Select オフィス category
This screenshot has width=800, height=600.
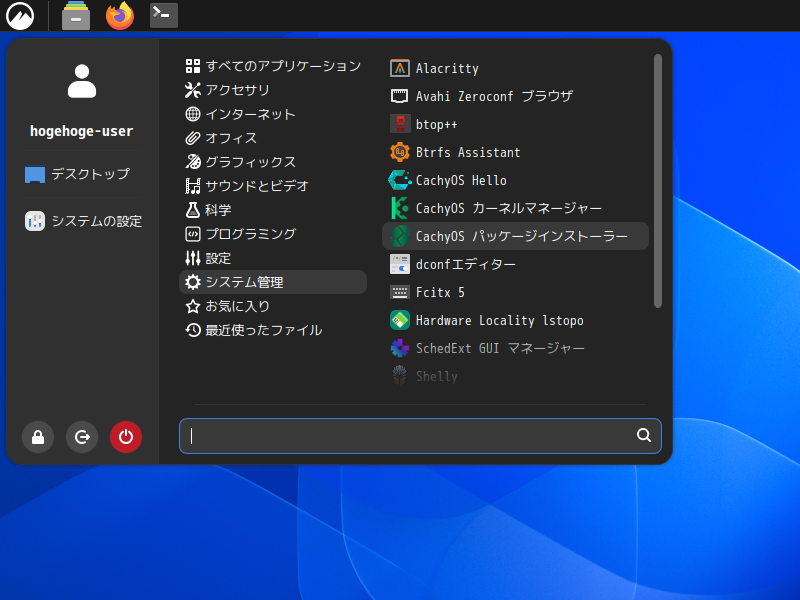[273, 138]
